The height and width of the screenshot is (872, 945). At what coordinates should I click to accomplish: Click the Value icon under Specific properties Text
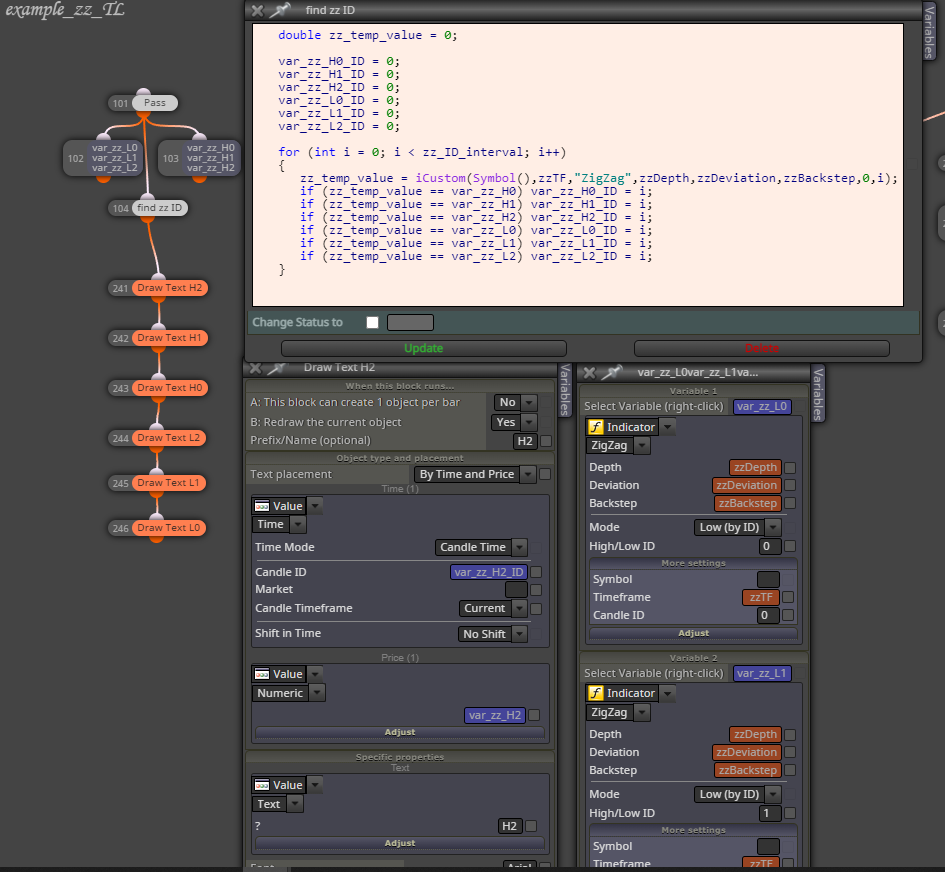(262, 785)
